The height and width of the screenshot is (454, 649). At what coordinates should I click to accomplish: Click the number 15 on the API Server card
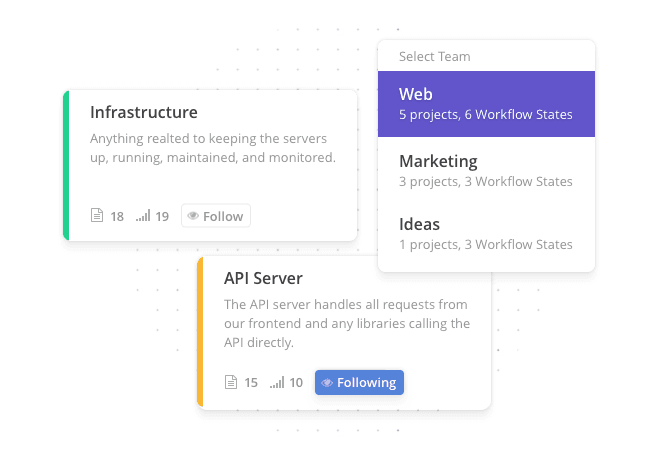251,382
